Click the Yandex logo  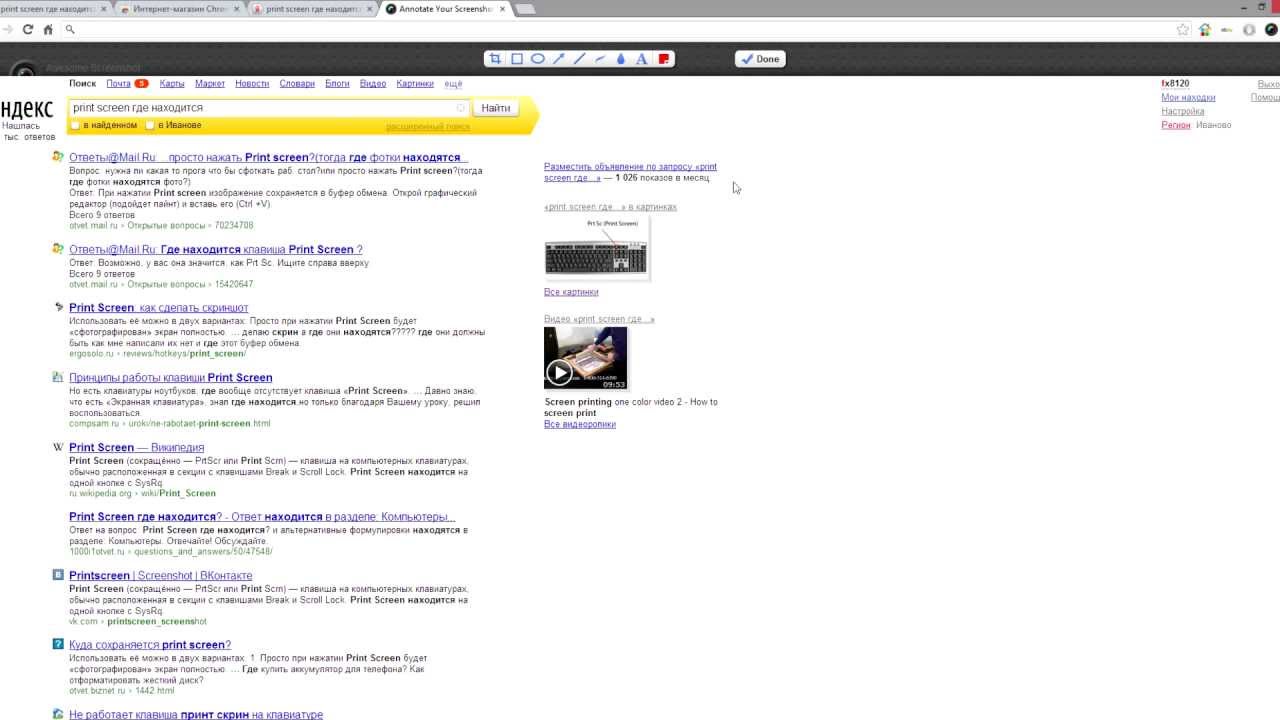[27, 110]
